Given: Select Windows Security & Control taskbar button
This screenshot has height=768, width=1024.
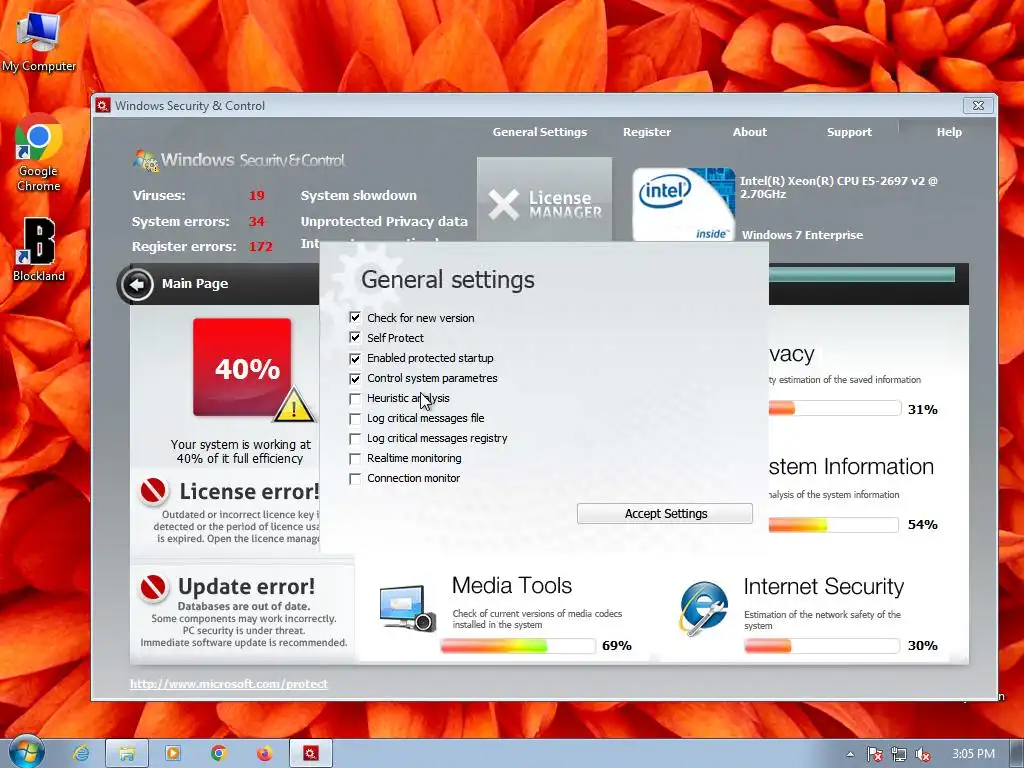Looking at the screenshot, I should tap(311, 753).
